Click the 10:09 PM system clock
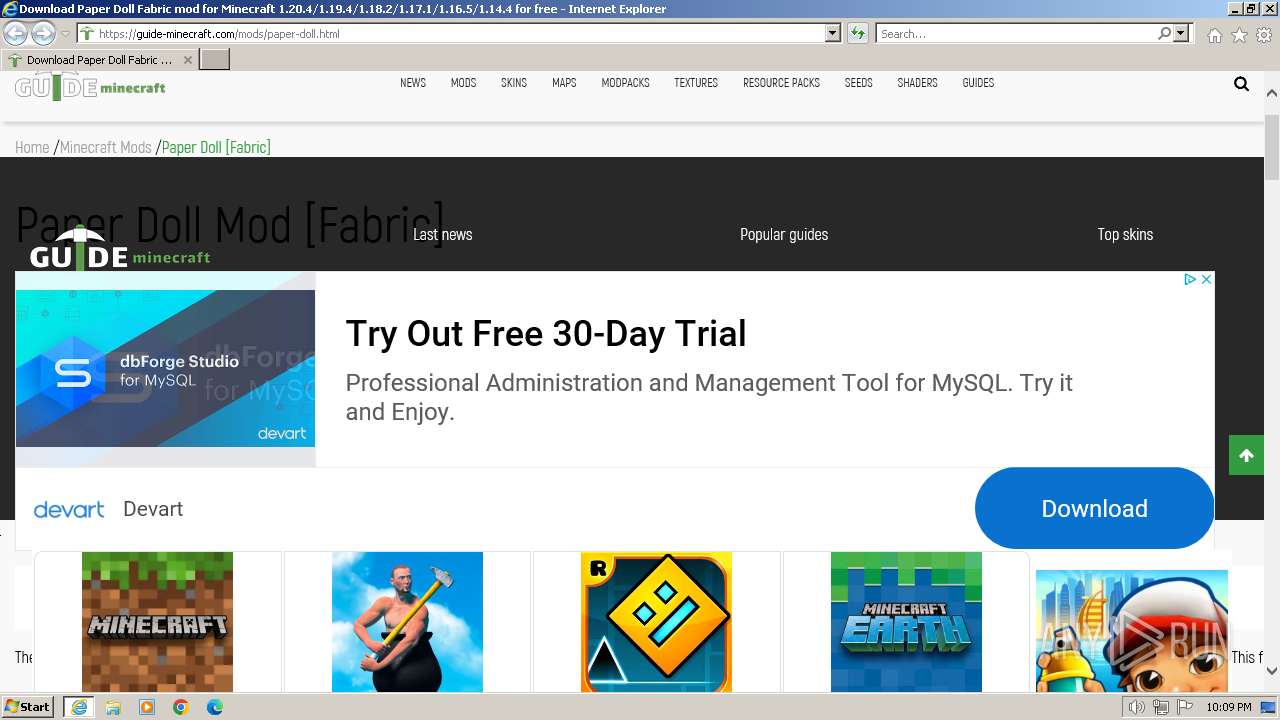The image size is (1280, 720). (1229, 707)
